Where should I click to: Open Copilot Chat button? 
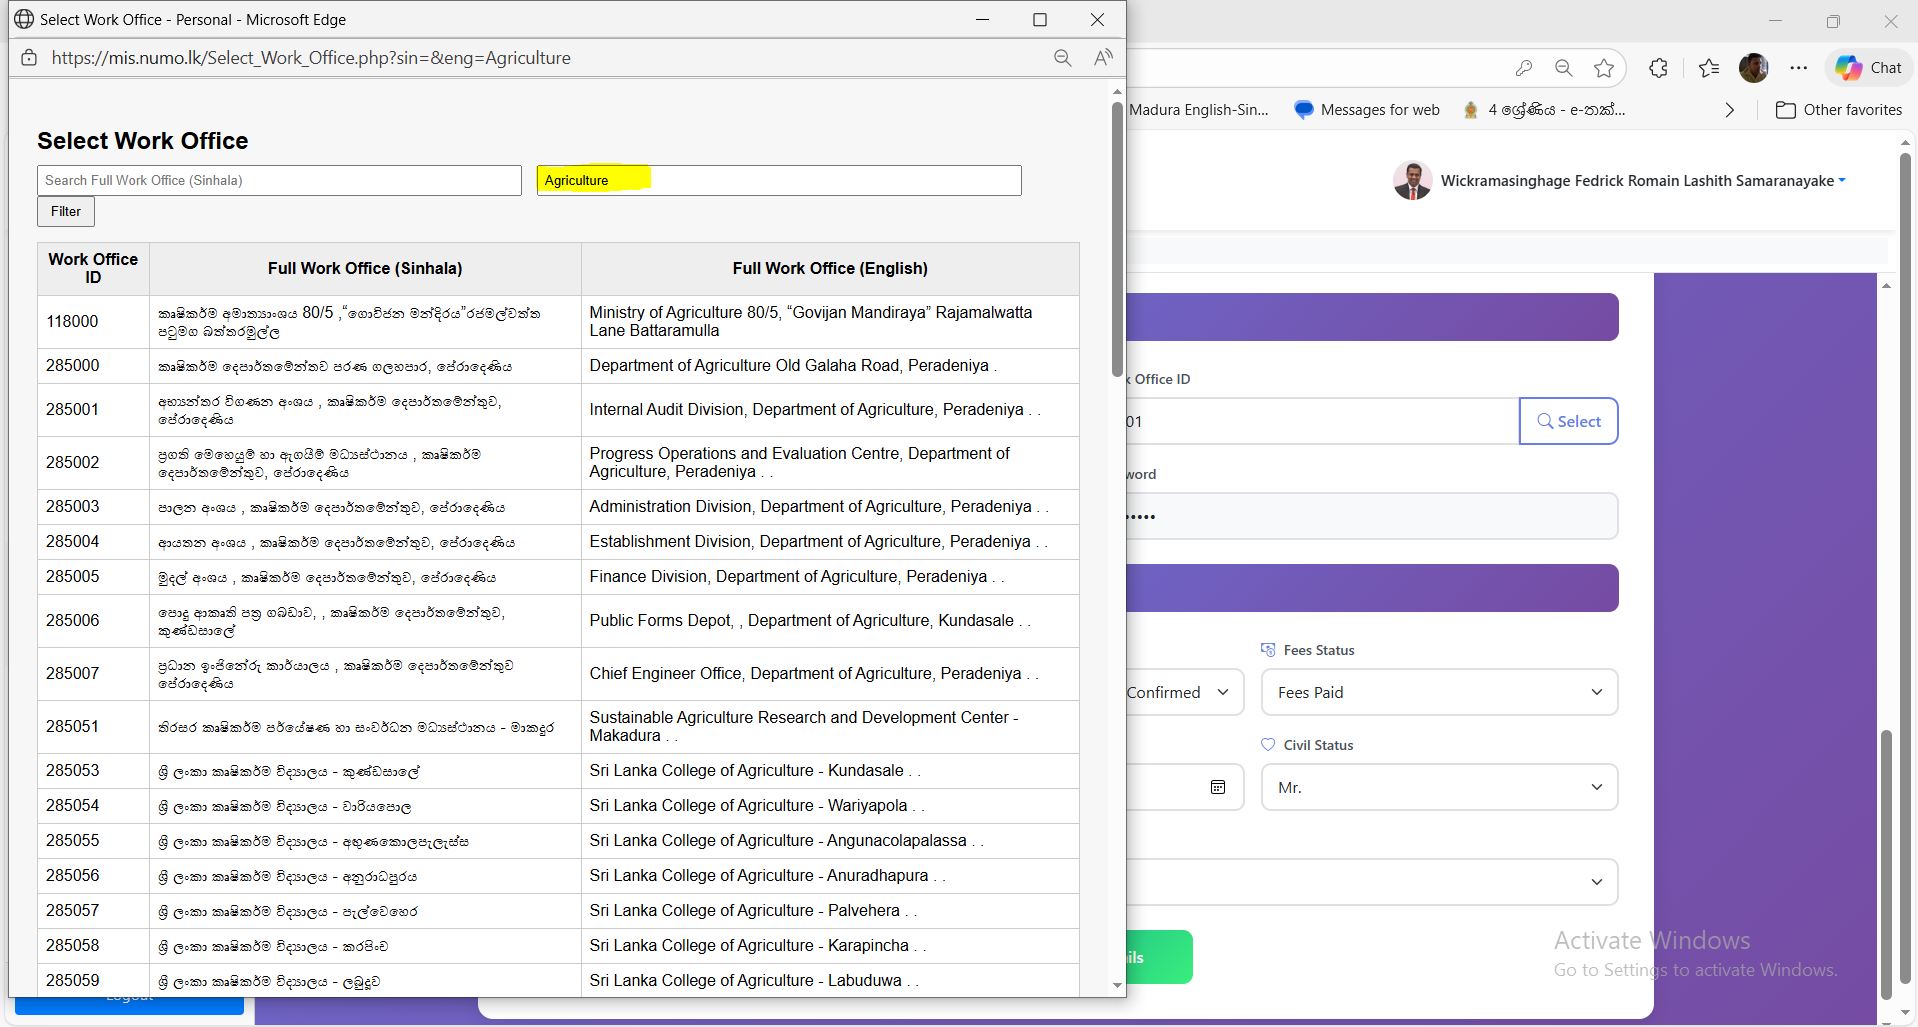1869,68
